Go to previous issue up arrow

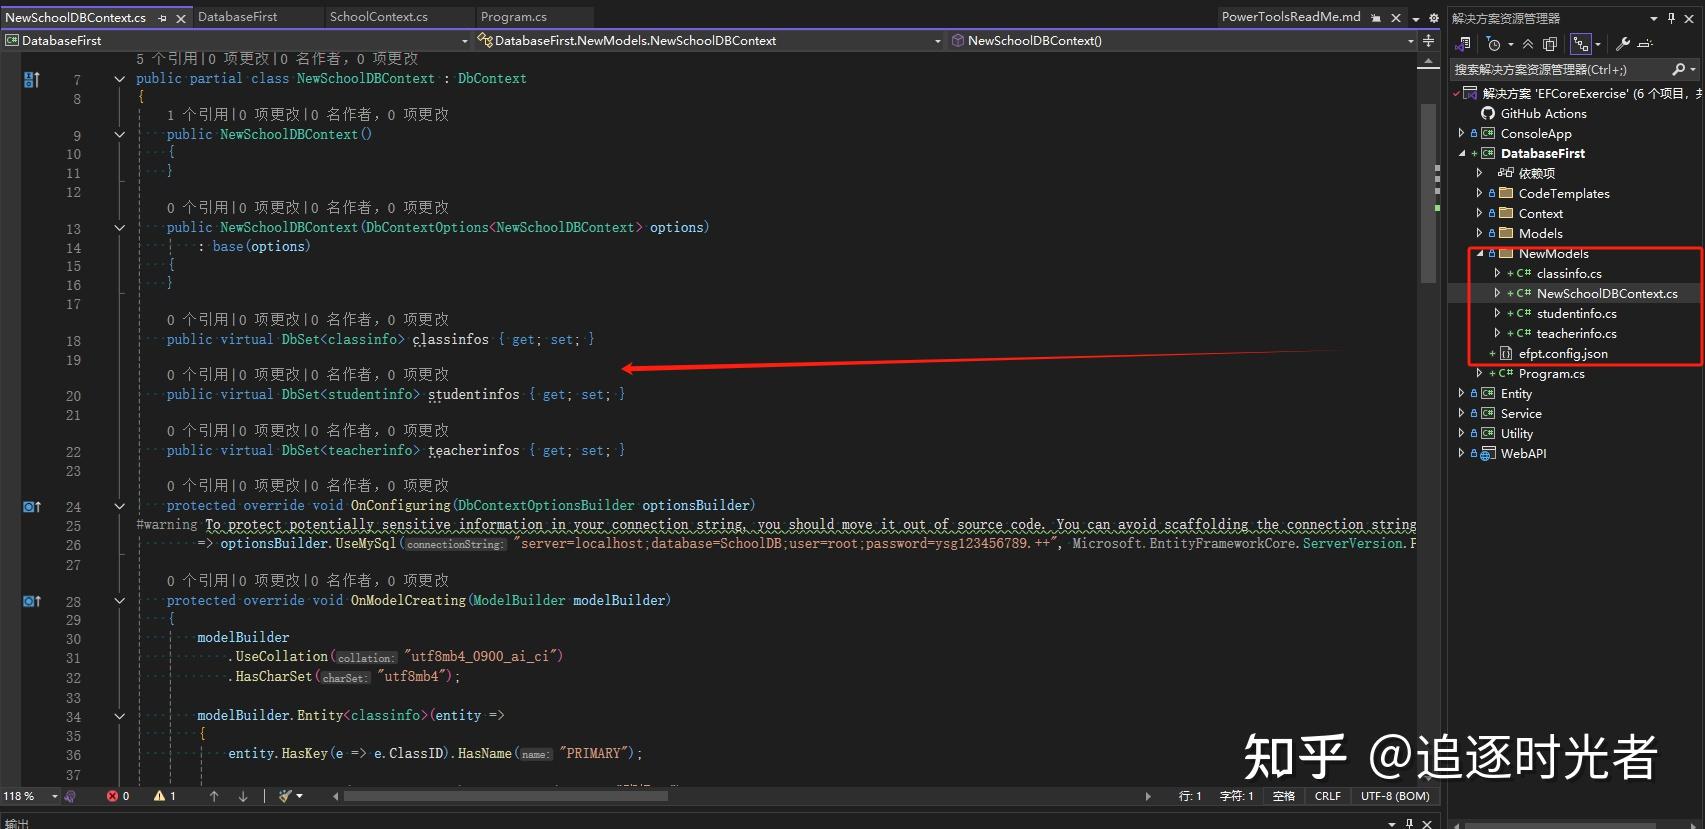tap(214, 797)
